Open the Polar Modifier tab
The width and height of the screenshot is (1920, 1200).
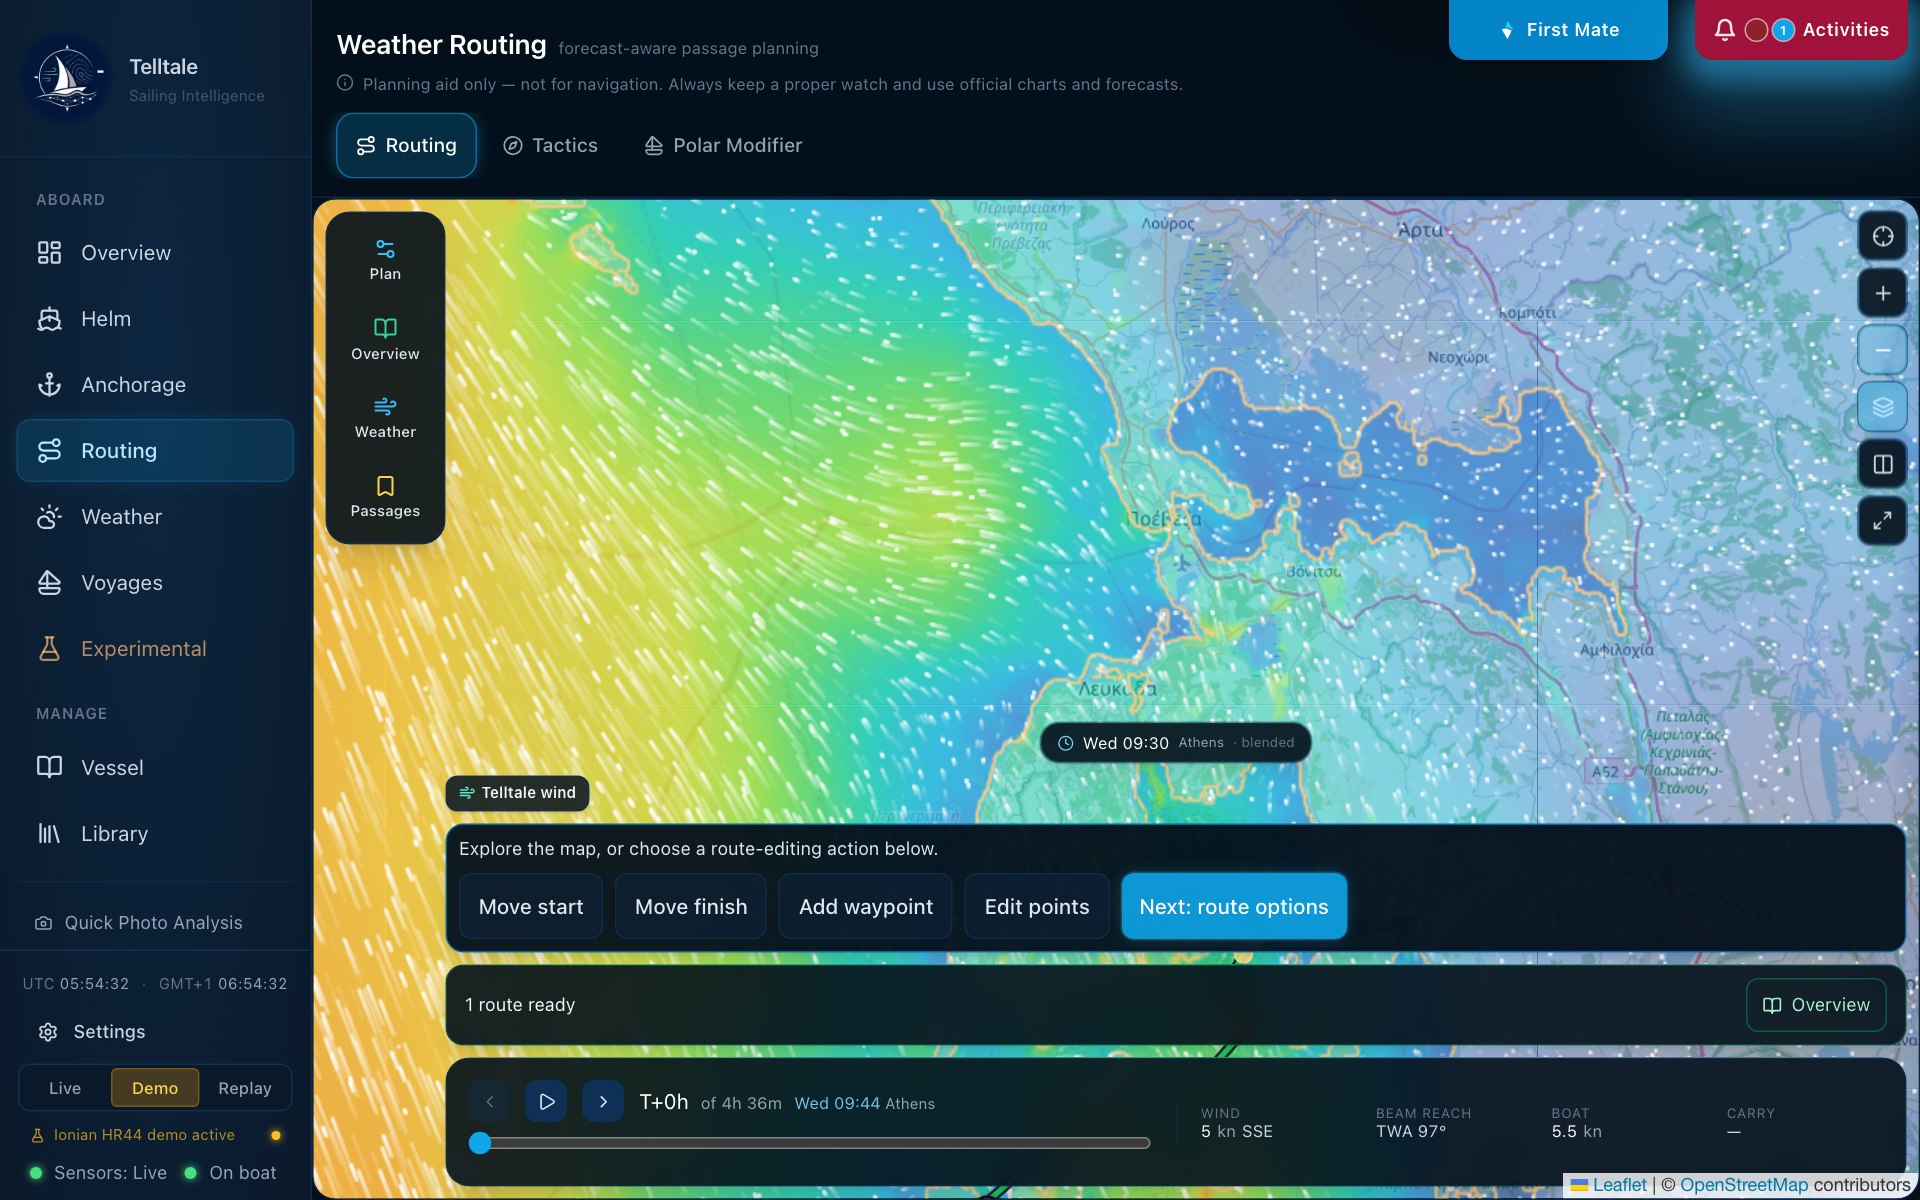723,146
